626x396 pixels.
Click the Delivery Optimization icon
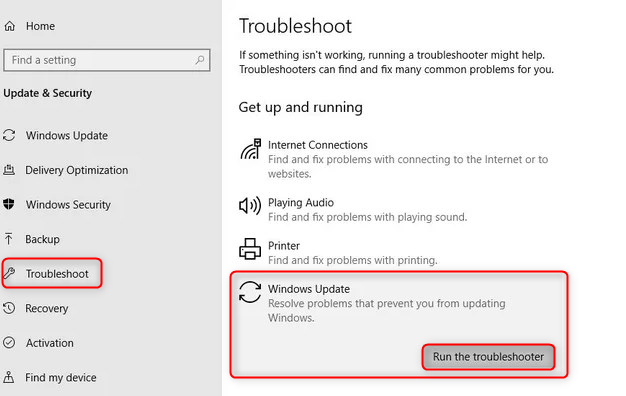(x=9, y=170)
